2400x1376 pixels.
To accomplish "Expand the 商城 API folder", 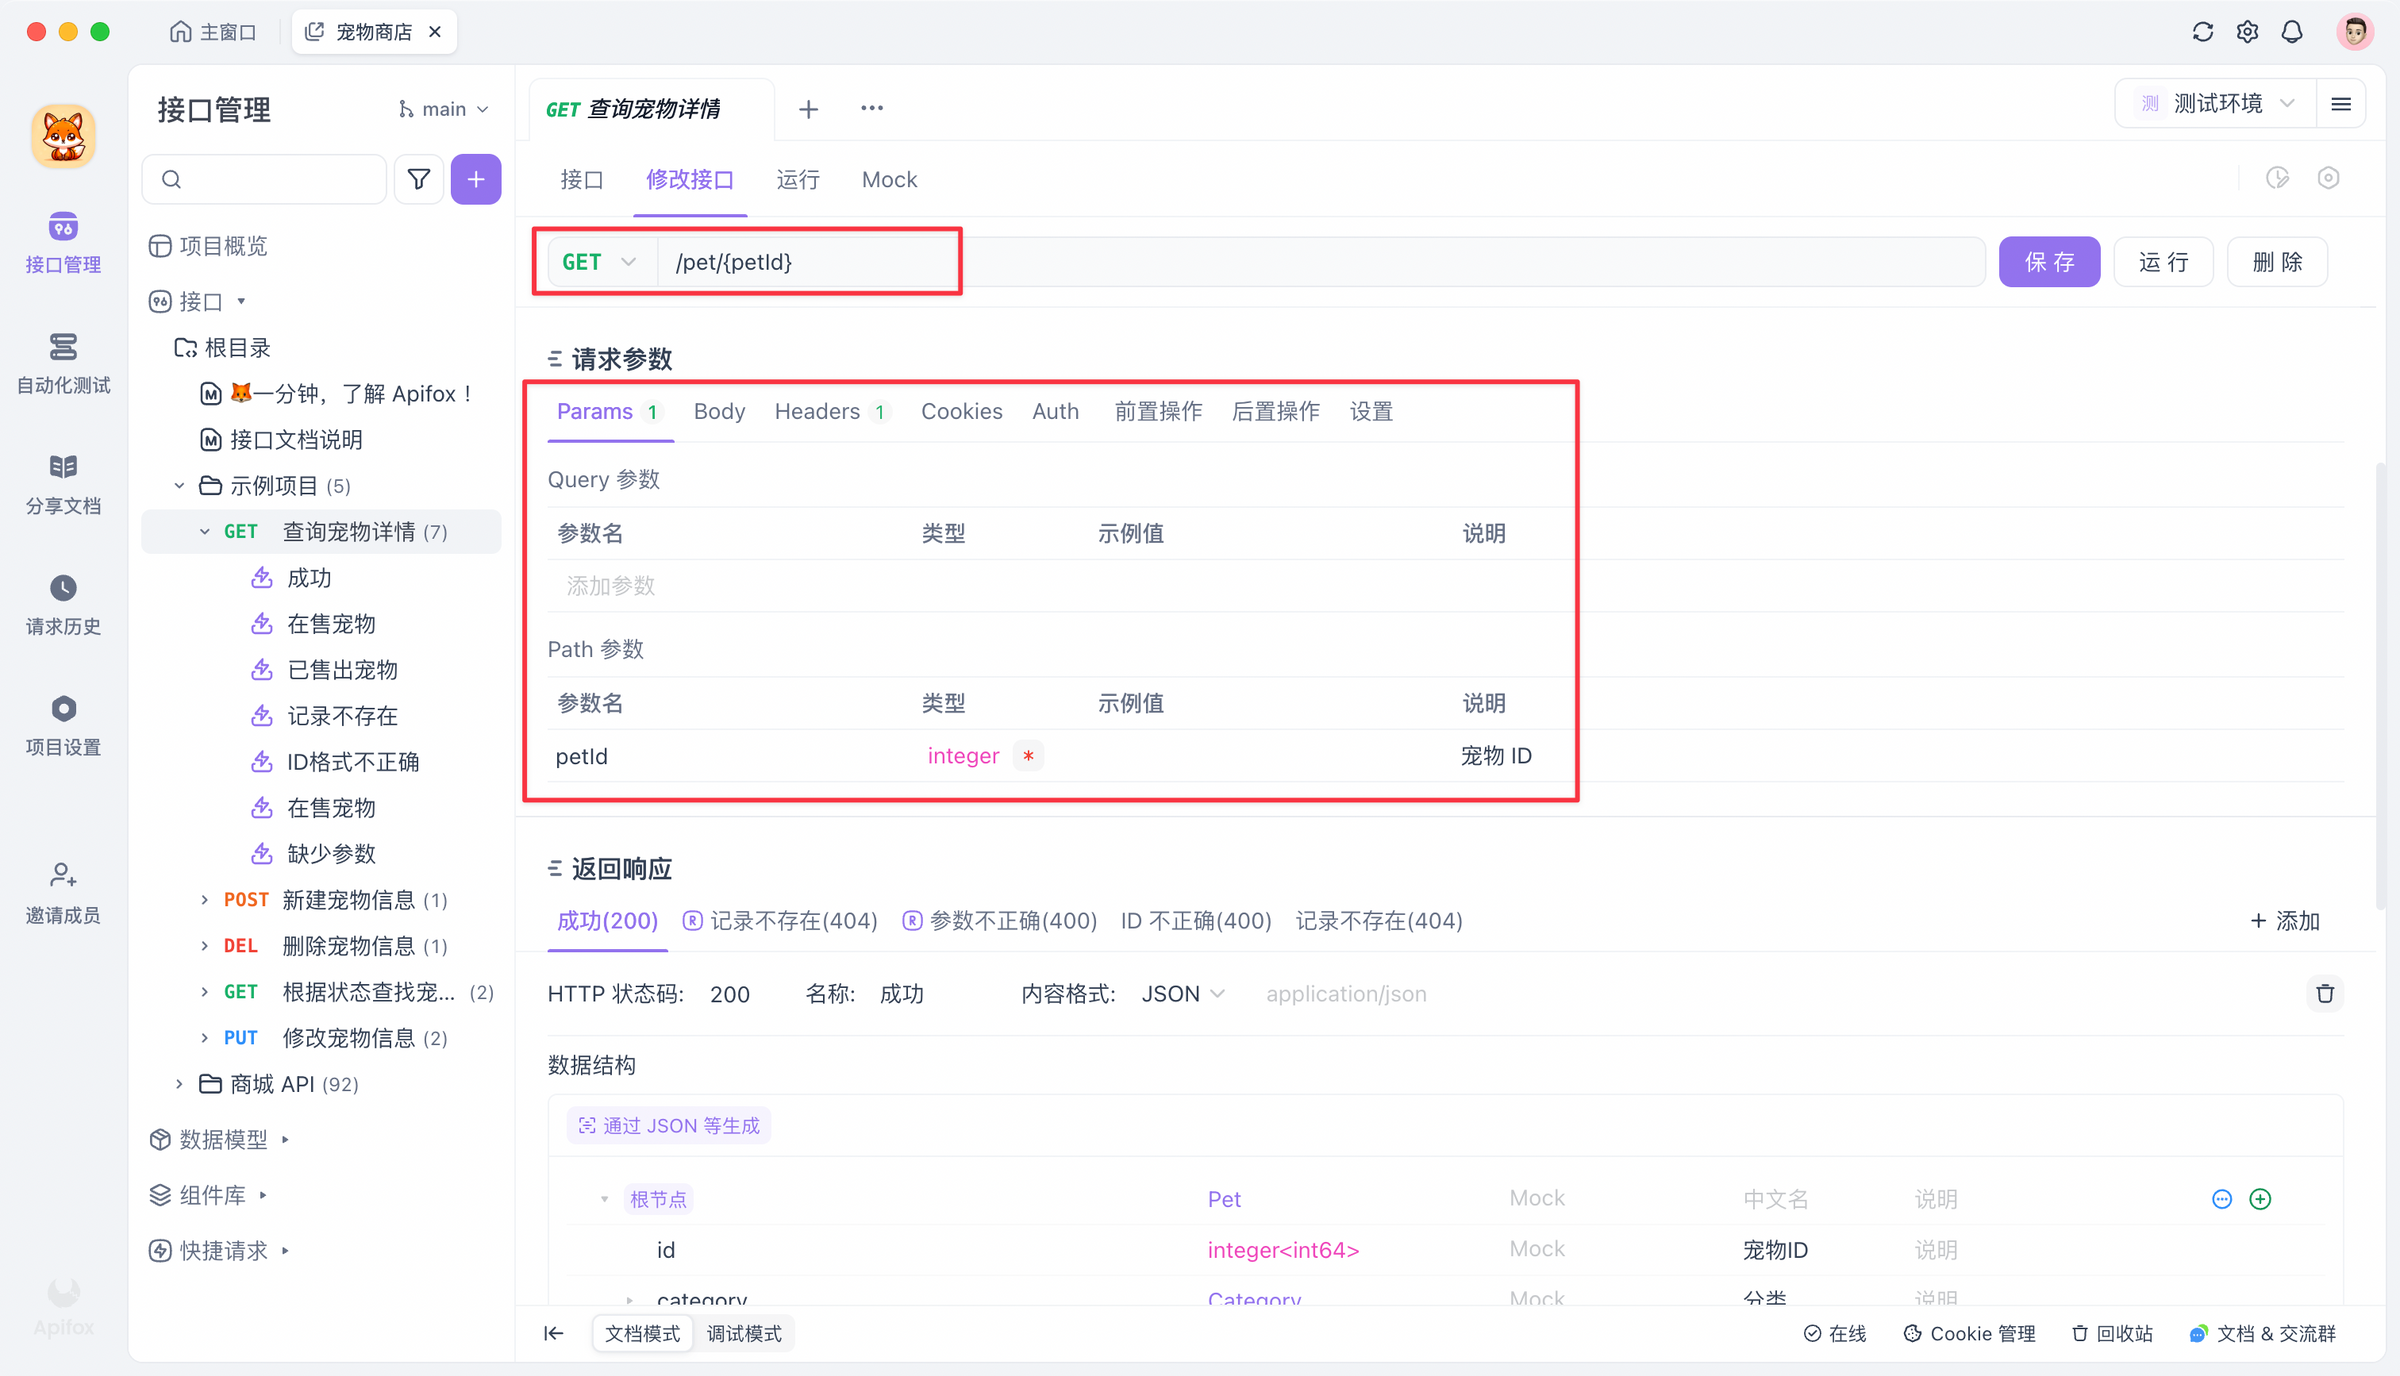I will pos(179,1084).
